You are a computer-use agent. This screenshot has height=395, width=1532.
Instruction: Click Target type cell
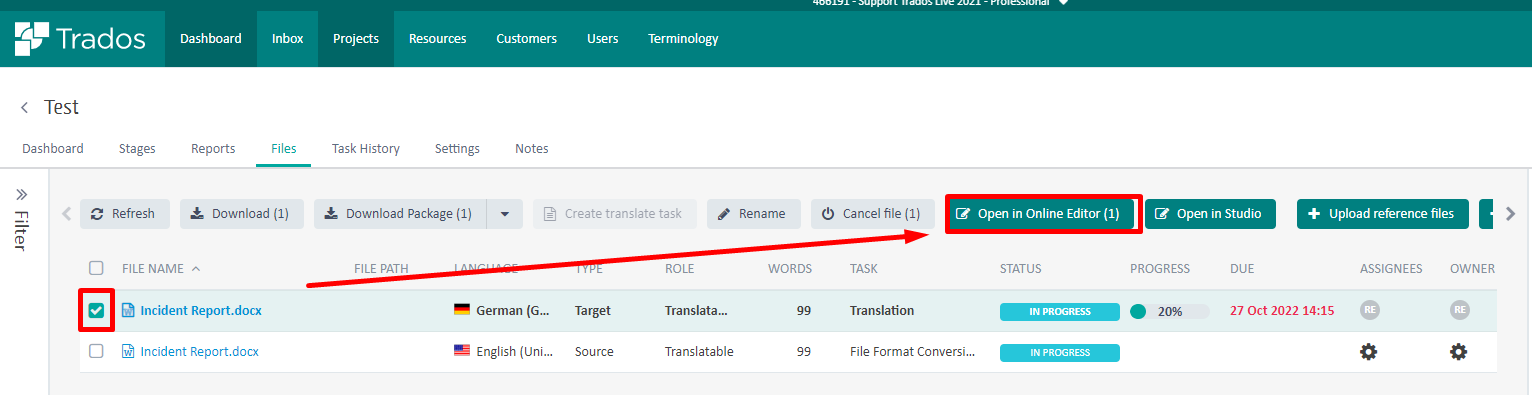pyautogui.click(x=593, y=310)
